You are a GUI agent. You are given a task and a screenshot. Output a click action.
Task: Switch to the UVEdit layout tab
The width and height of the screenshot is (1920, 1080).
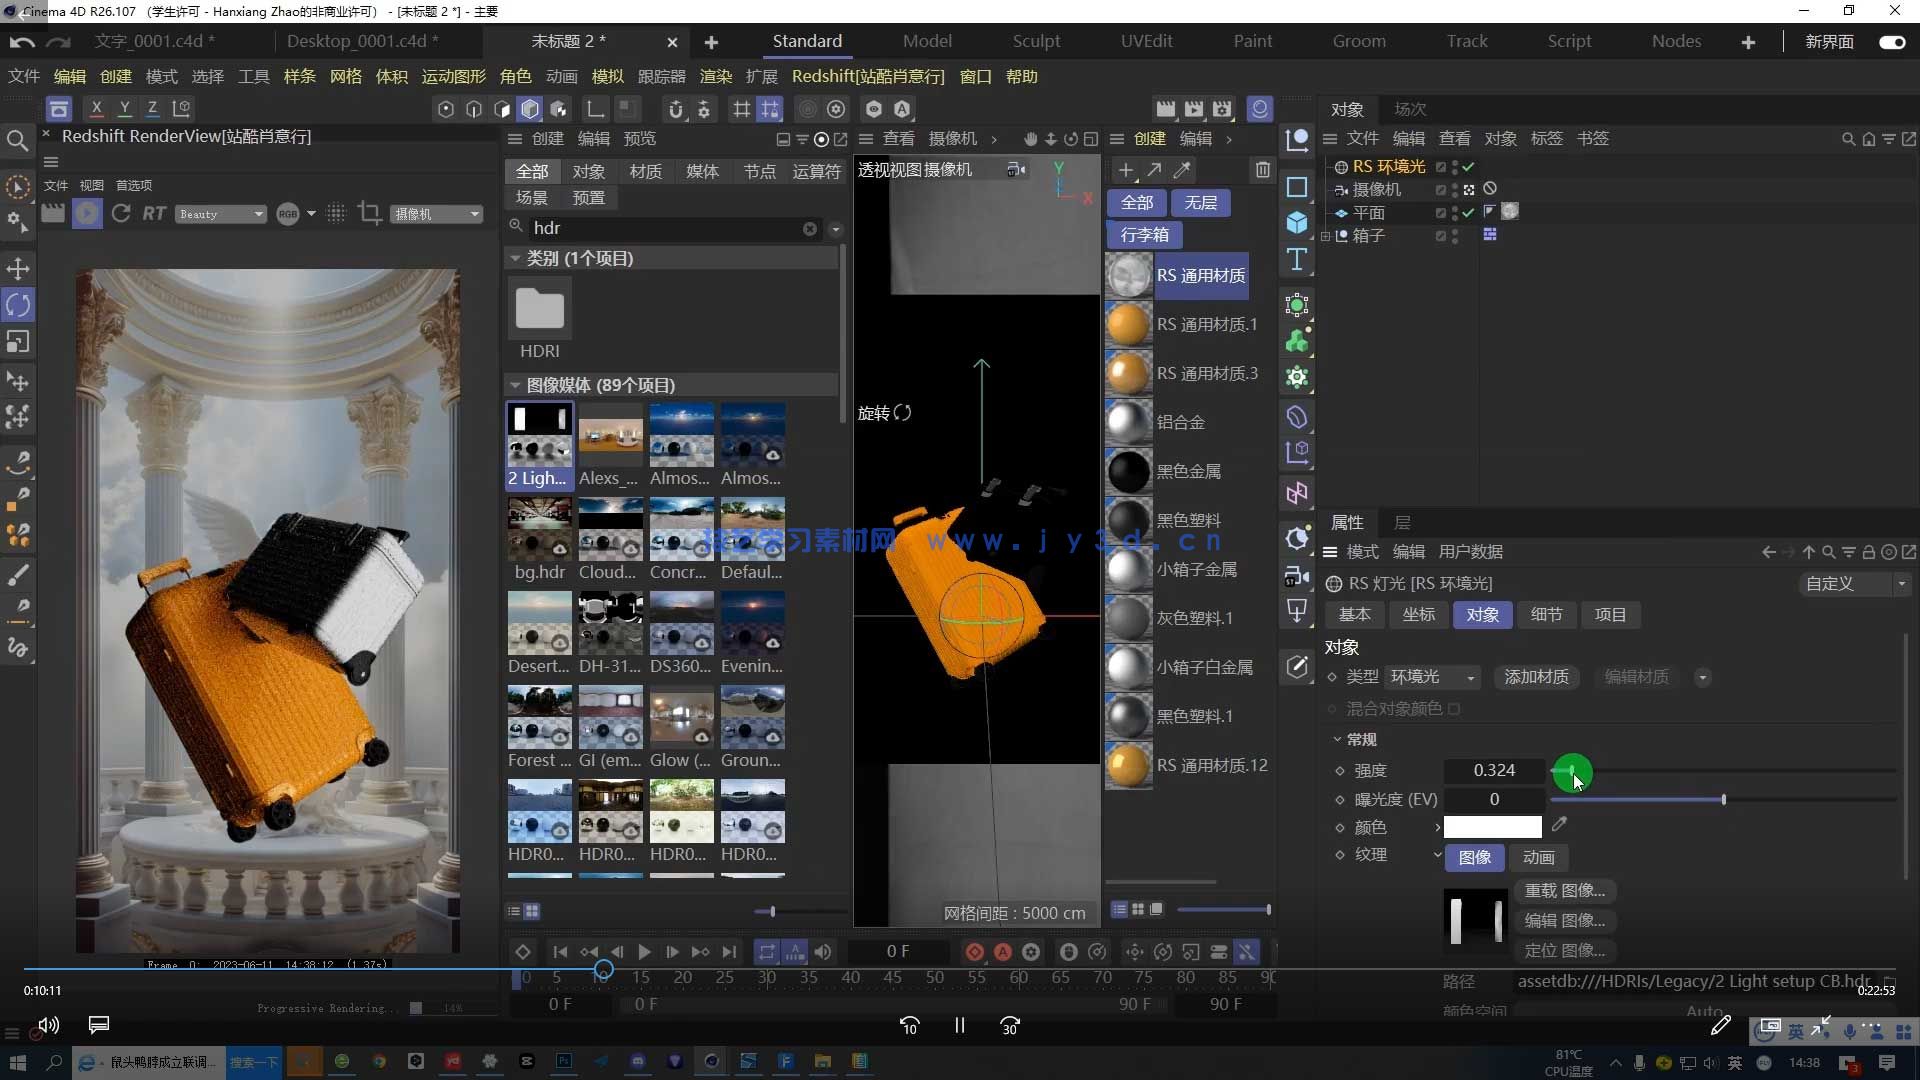coord(1147,41)
